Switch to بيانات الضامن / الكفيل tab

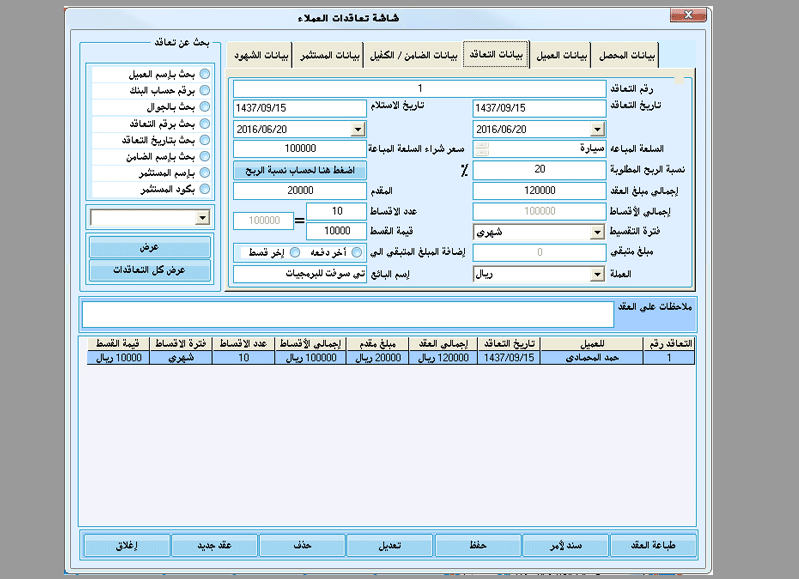pyautogui.click(x=413, y=55)
